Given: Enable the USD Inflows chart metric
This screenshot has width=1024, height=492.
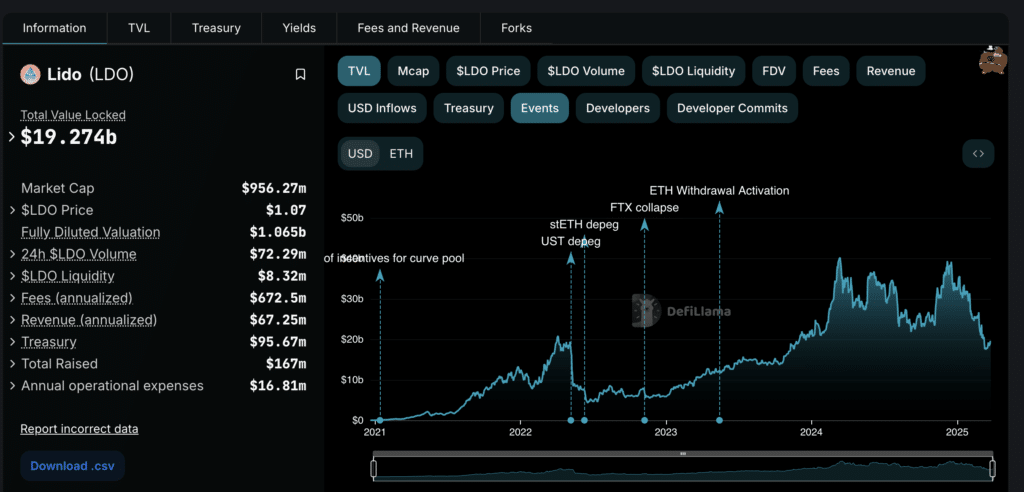Looking at the screenshot, I should (382, 108).
